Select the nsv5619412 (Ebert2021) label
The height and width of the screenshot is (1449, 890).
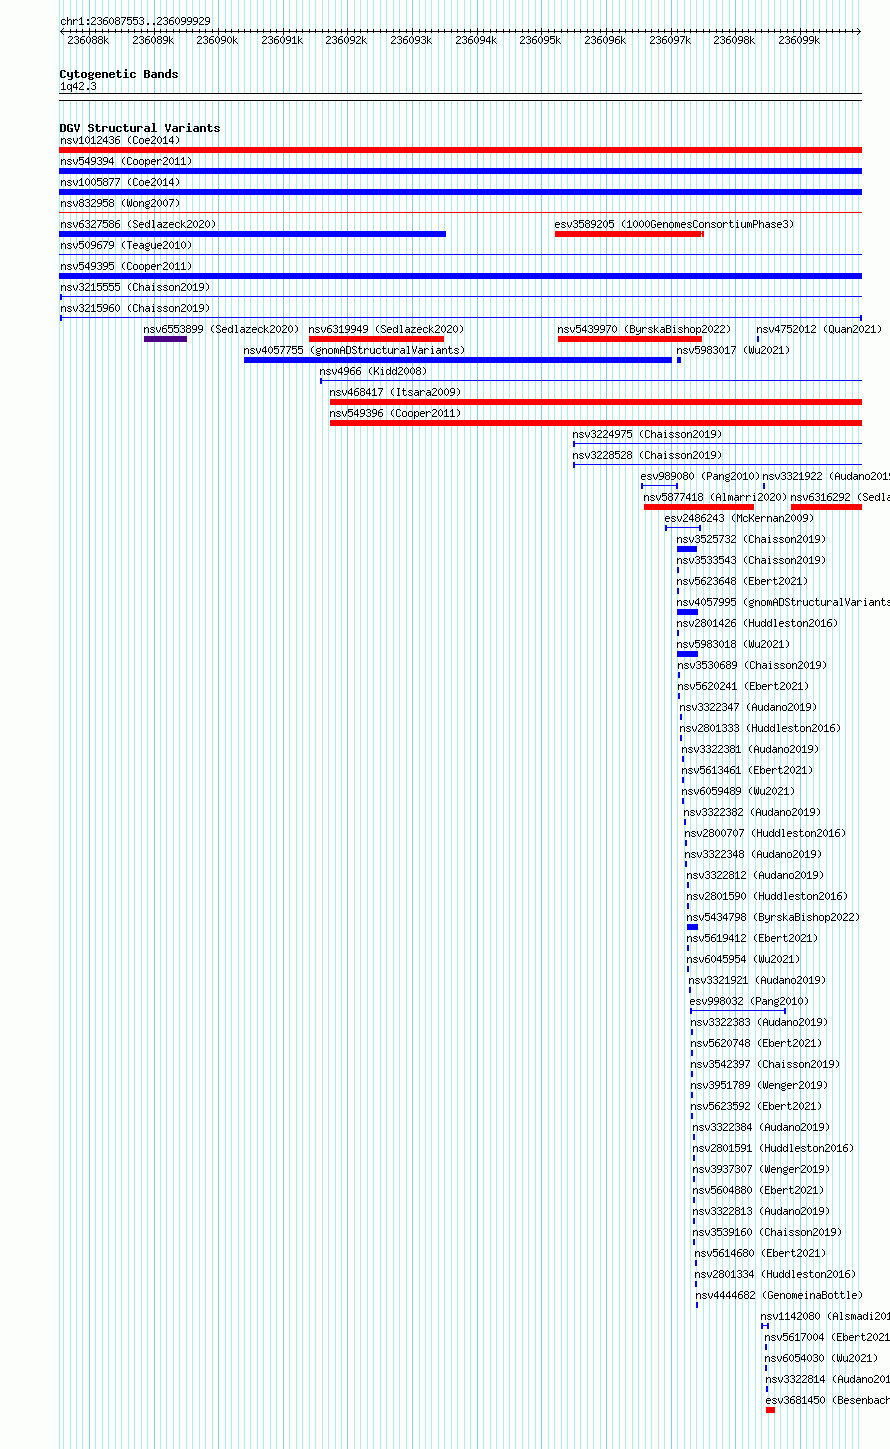click(753, 938)
